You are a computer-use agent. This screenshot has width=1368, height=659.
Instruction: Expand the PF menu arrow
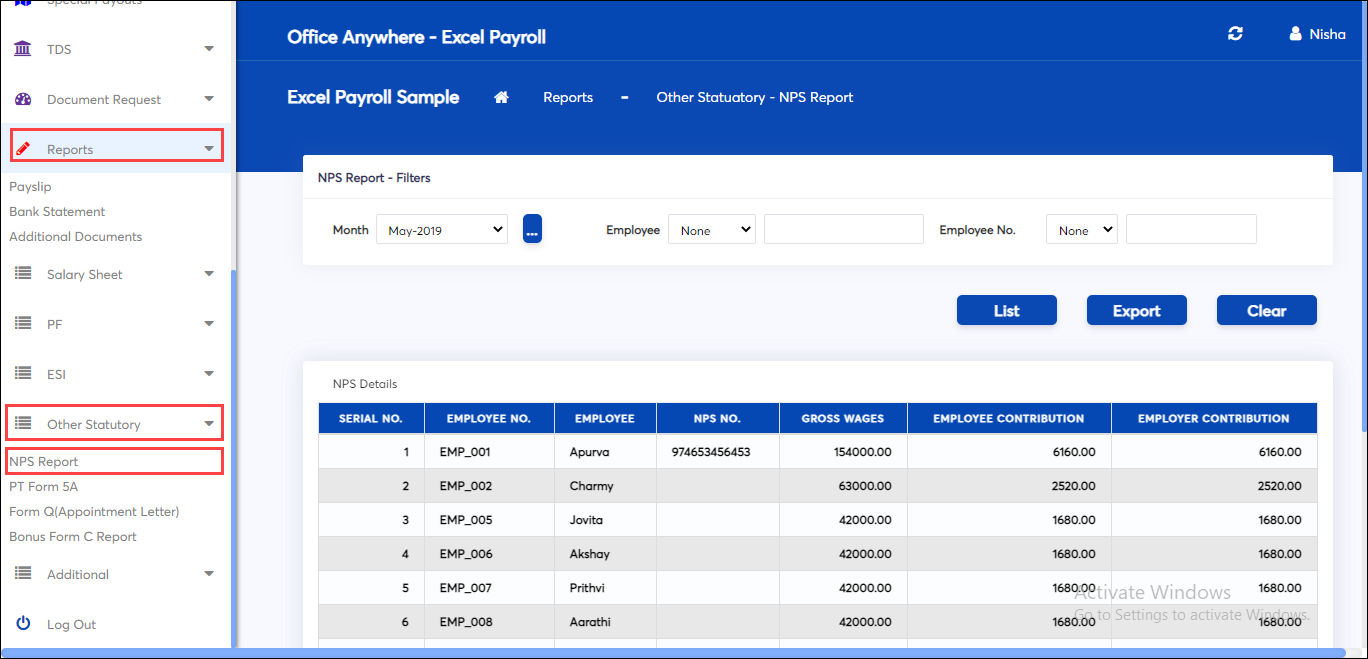click(209, 323)
